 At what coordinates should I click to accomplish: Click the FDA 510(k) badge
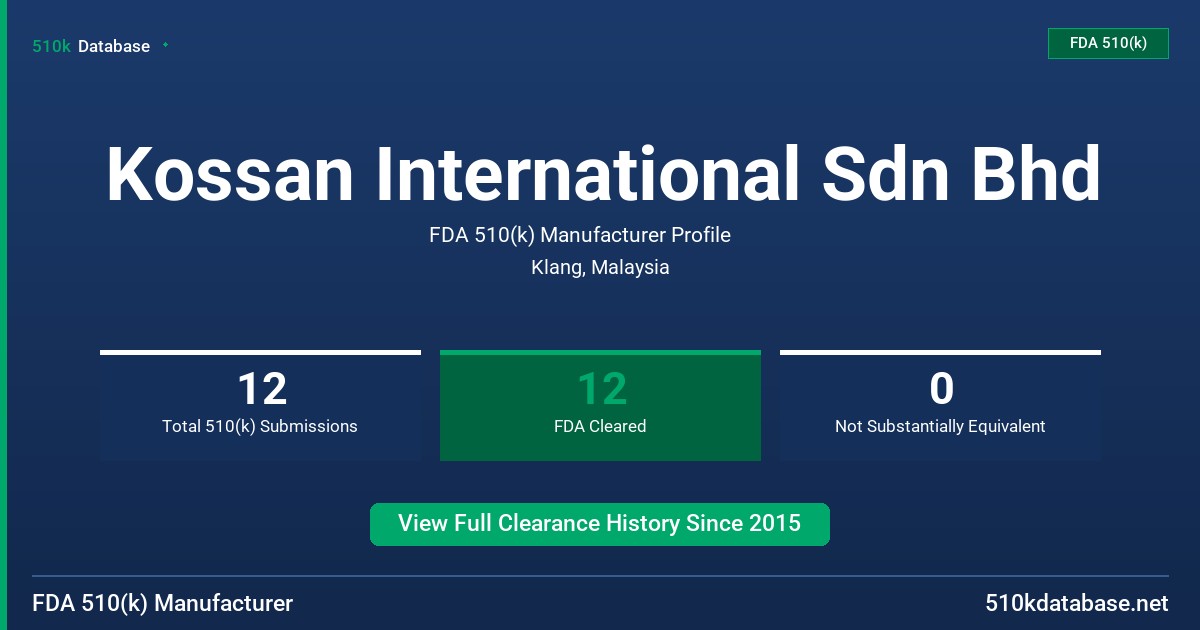(1108, 43)
